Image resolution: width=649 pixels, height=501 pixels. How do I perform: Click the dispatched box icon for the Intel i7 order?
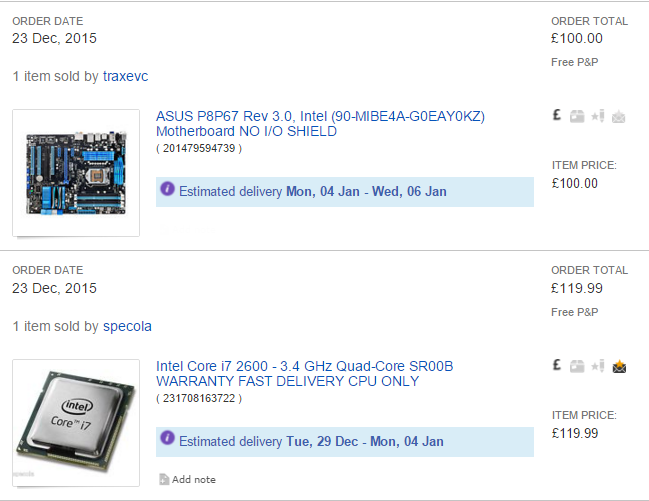577,367
